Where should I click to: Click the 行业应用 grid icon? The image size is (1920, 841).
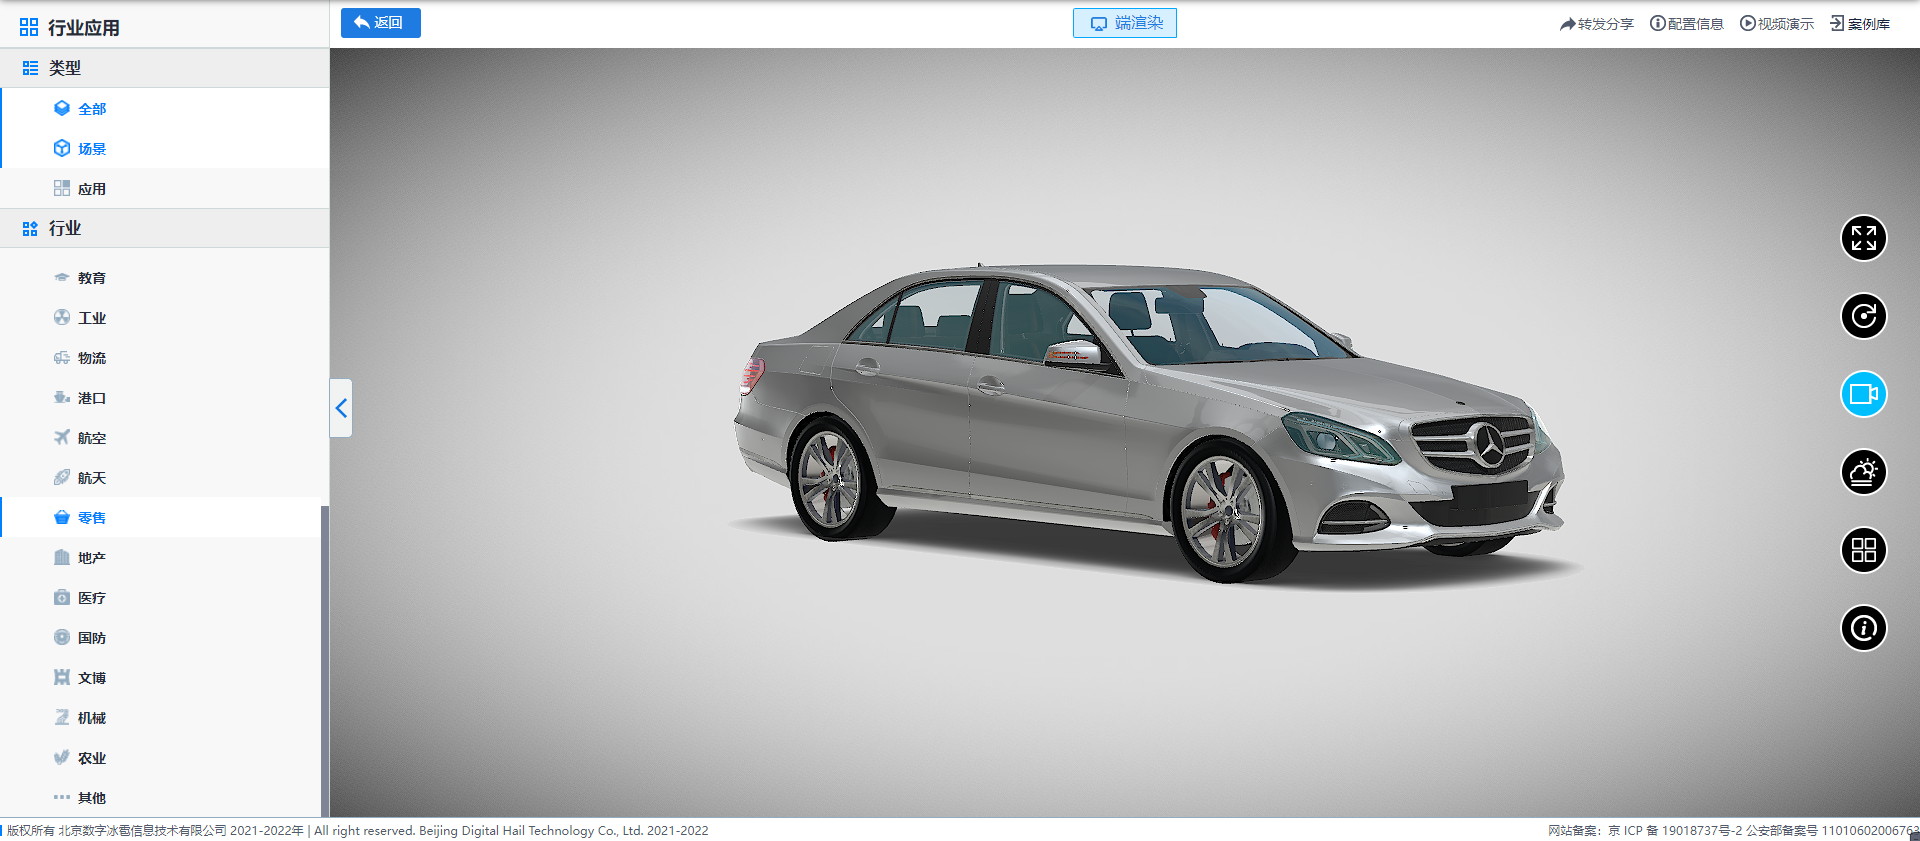tap(29, 27)
